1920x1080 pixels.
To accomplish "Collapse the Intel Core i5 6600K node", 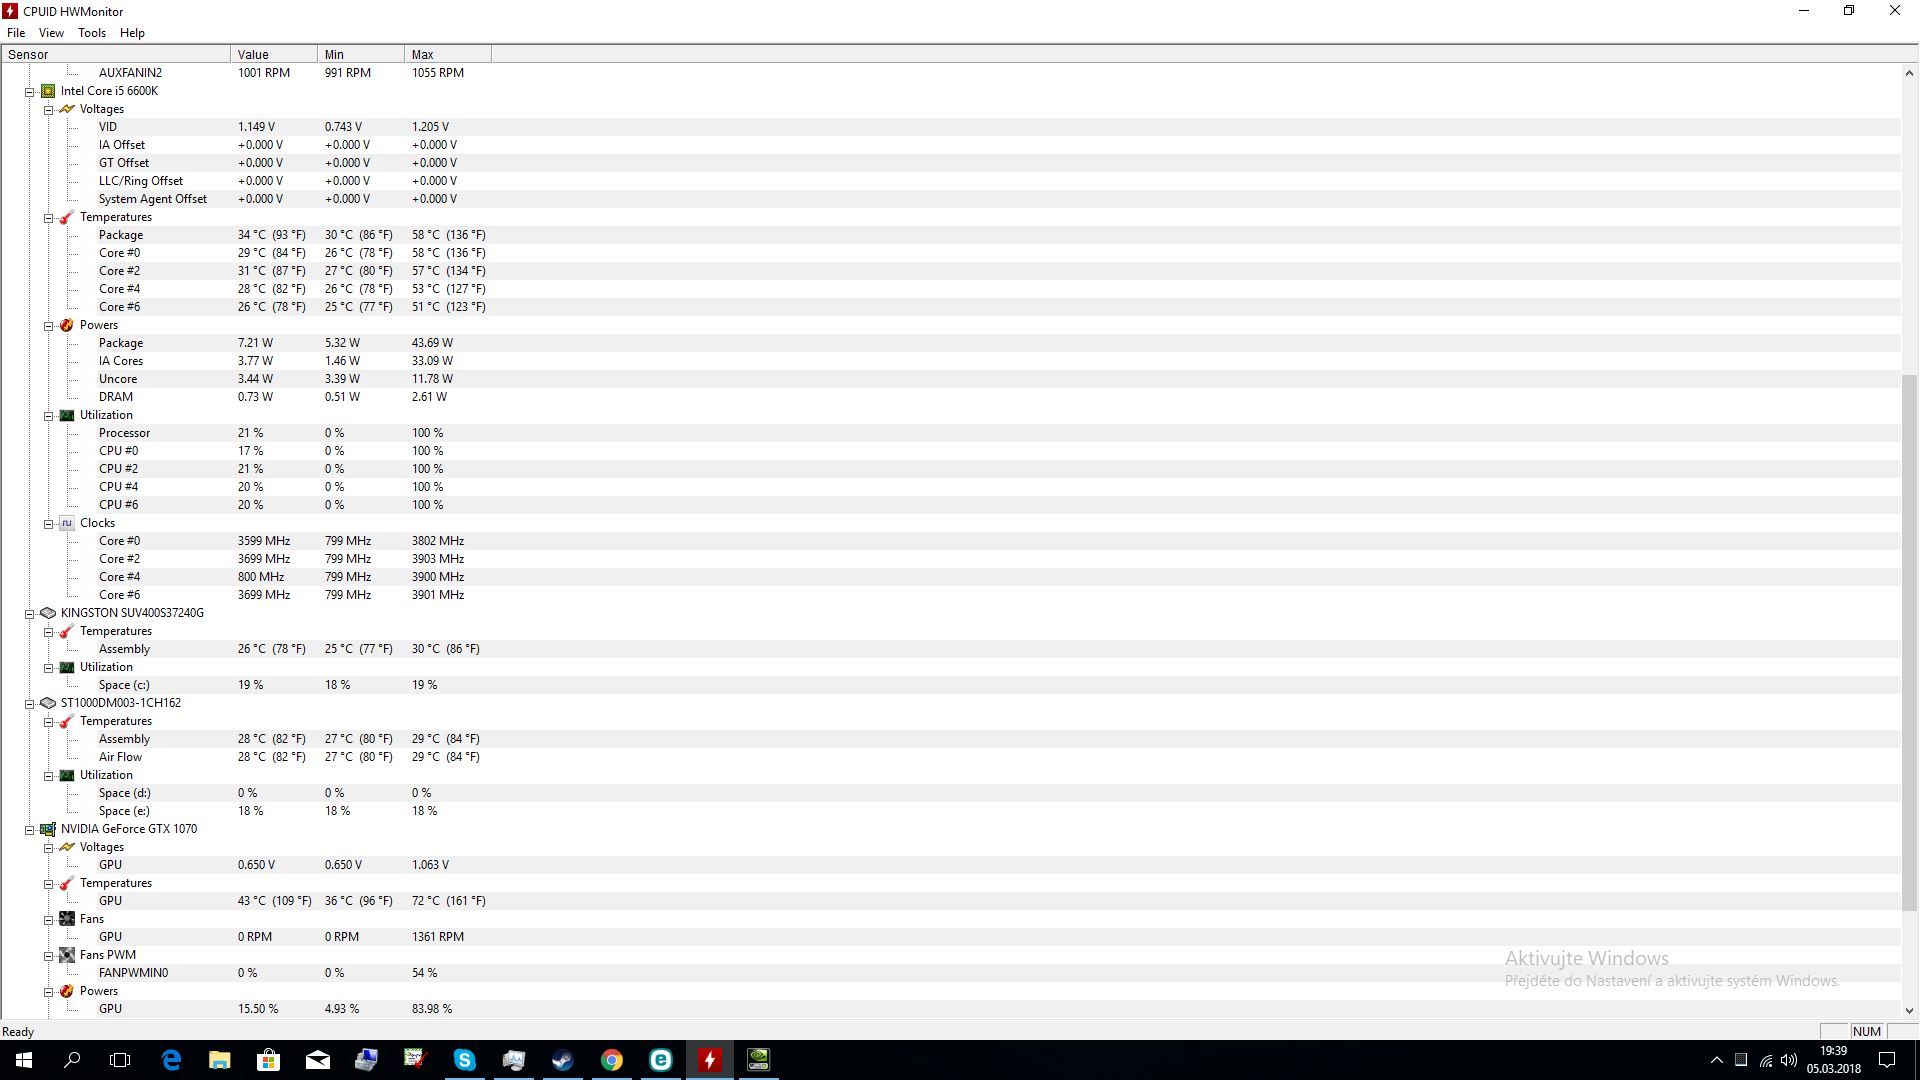I will [x=30, y=92].
